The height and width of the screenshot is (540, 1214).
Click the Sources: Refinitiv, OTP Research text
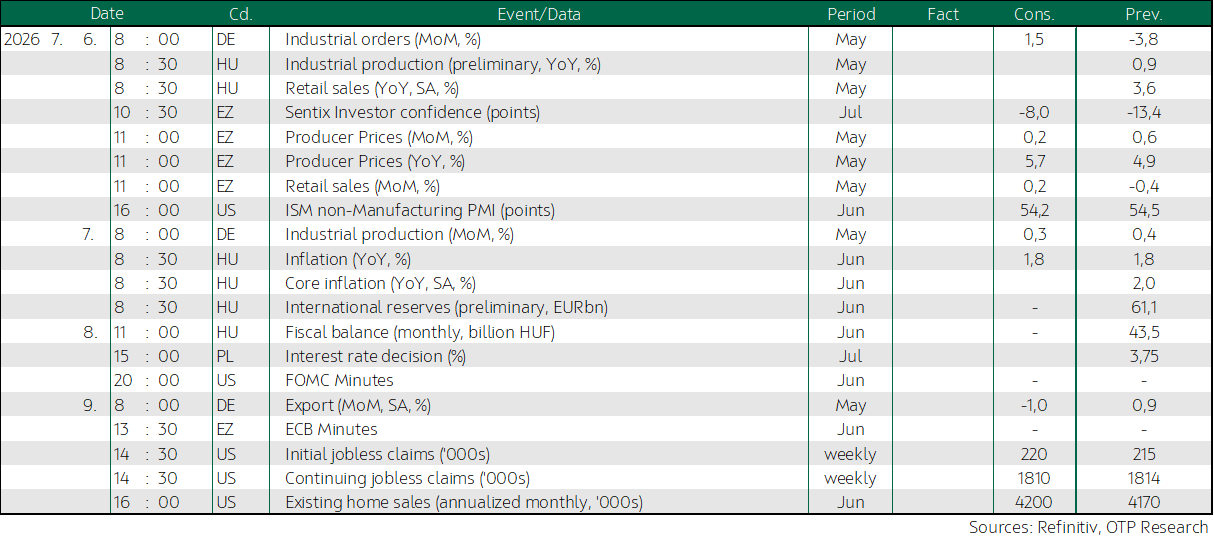click(1089, 527)
